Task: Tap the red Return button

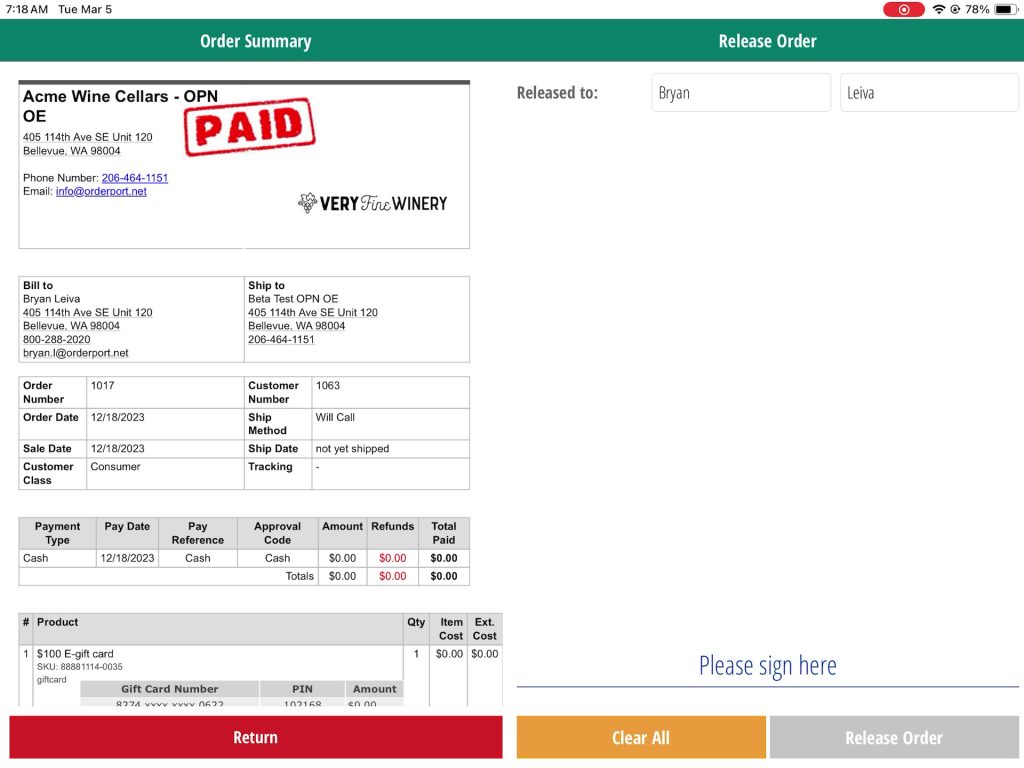Action: [x=256, y=737]
